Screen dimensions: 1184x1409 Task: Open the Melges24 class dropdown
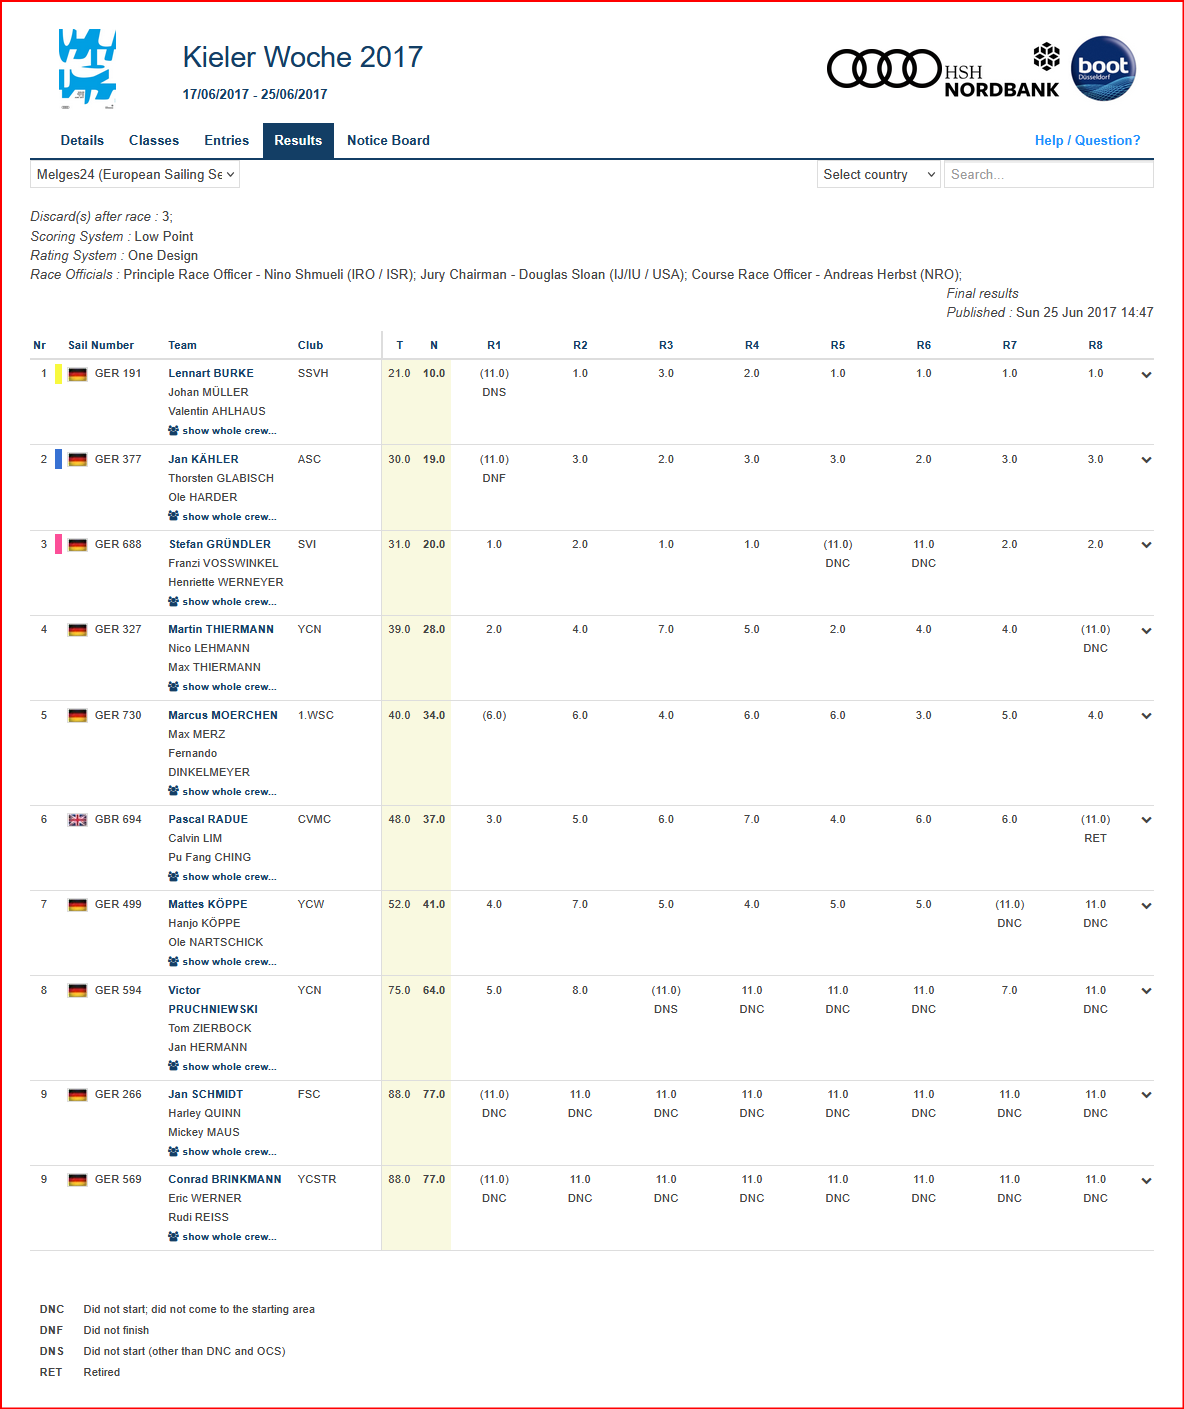pyautogui.click(x=135, y=175)
